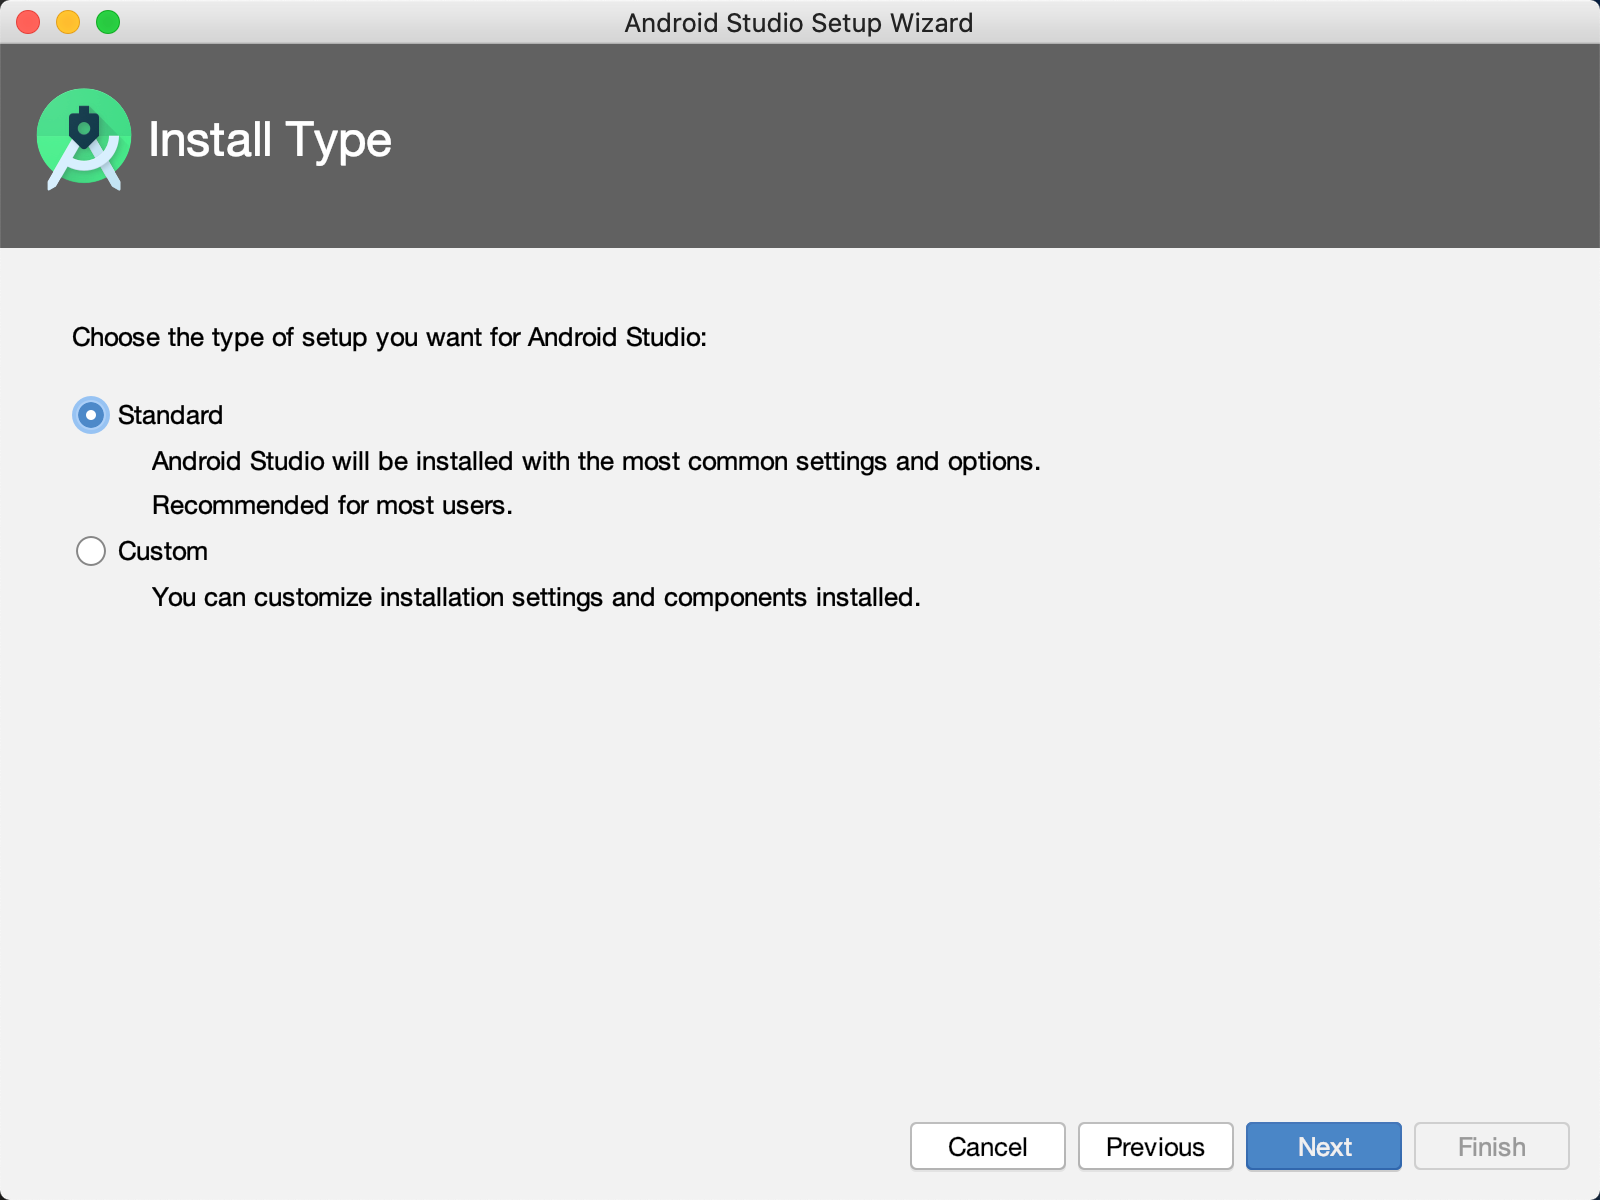Click the Install Type heading
This screenshot has width=1600, height=1200.
(x=270, y=140)
